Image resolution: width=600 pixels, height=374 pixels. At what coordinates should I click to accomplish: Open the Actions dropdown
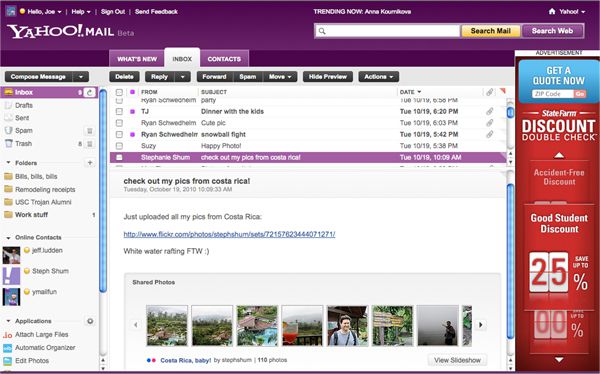379,77
